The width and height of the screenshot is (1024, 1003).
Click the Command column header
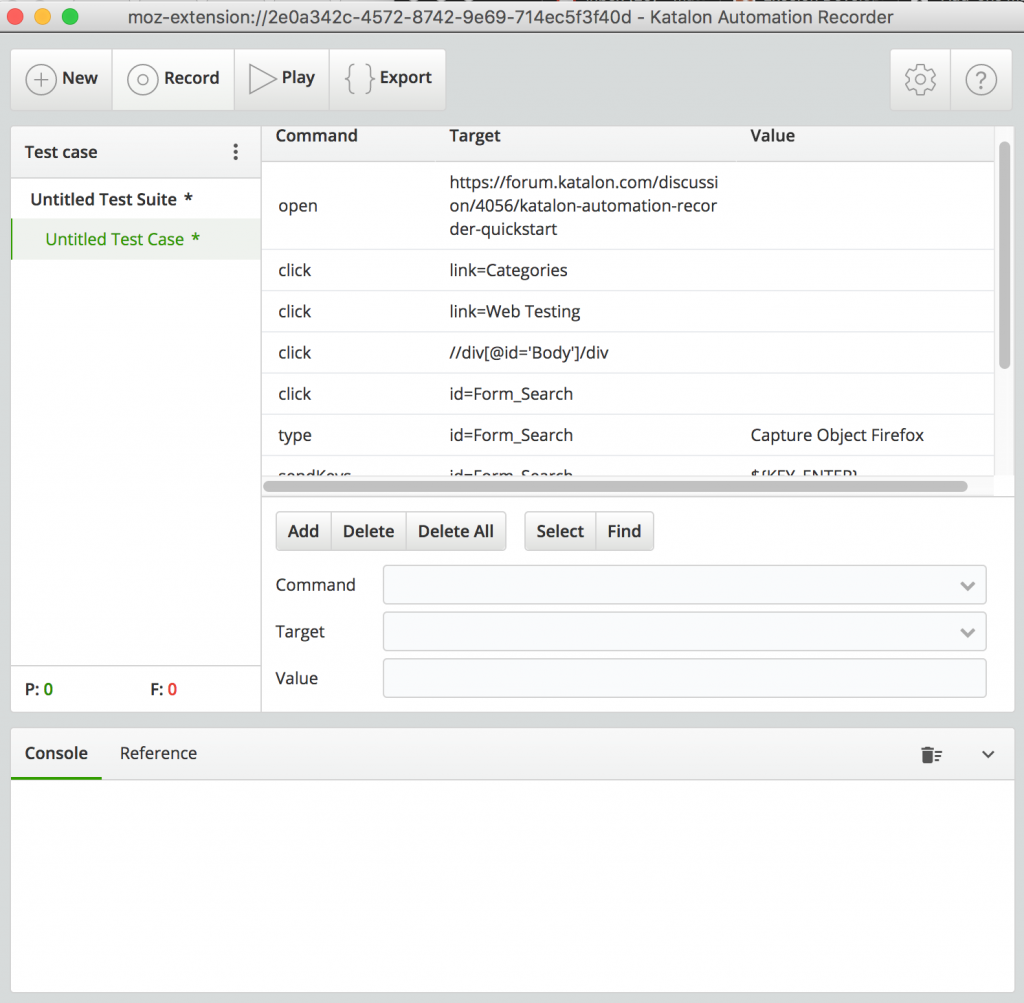(x=317, y=136)
